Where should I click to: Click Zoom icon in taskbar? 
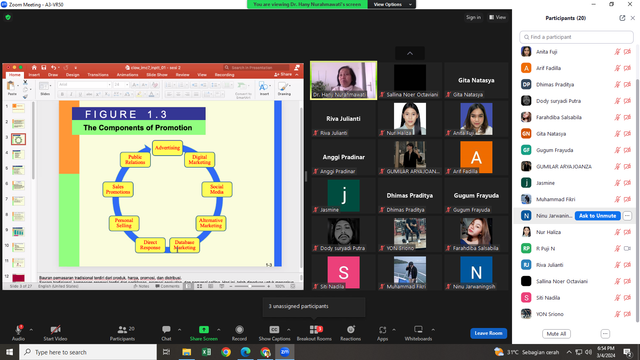[284, 352]
